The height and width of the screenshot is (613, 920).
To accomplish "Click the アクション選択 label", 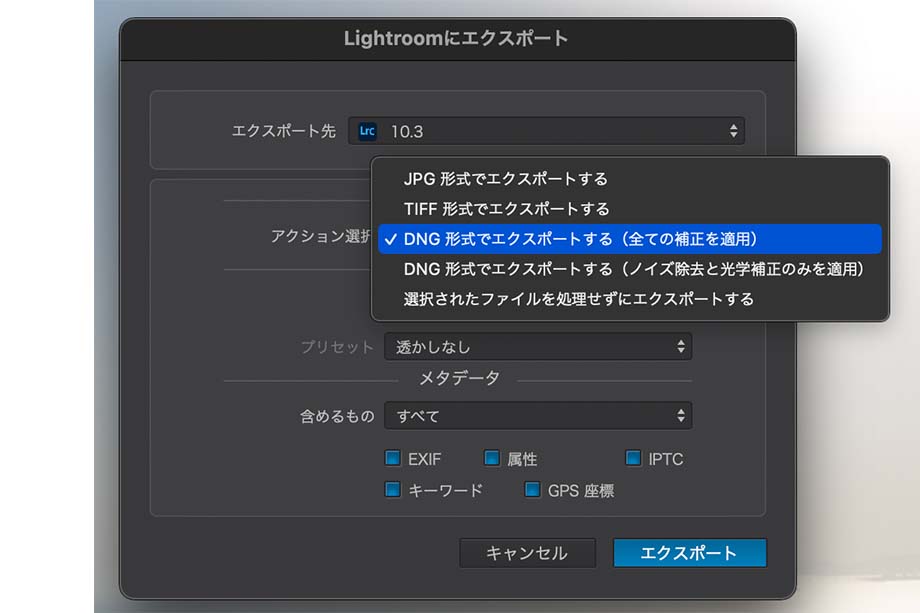I will [320, 236].
